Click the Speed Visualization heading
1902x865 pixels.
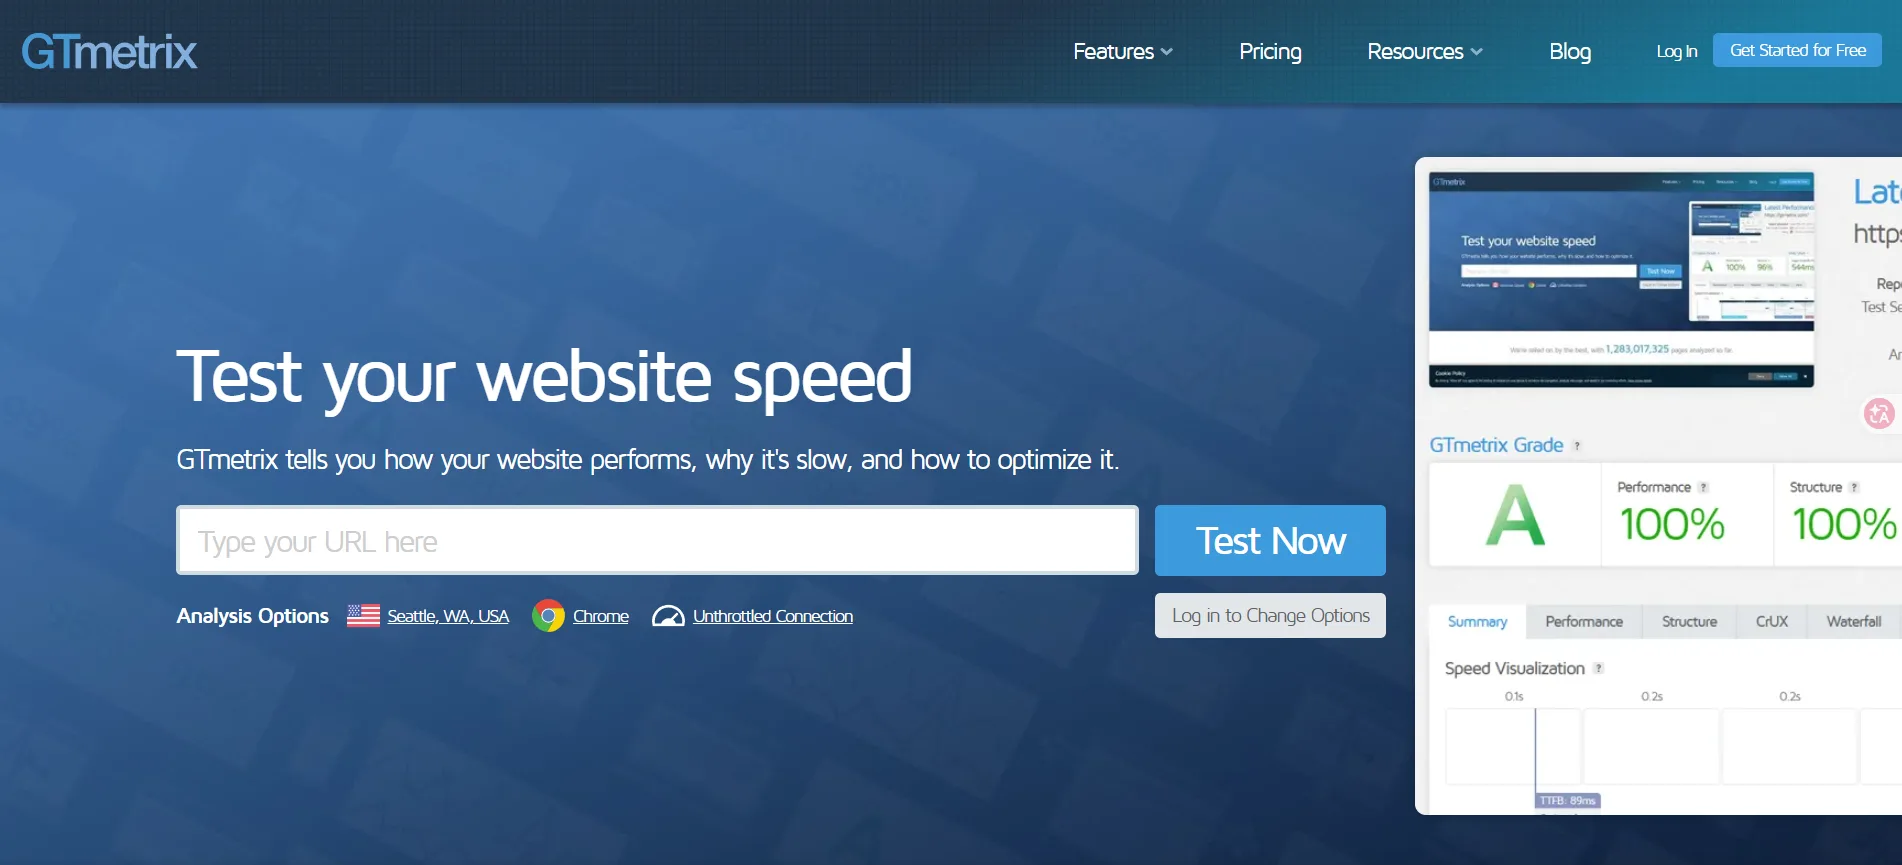coord(1515,668)
